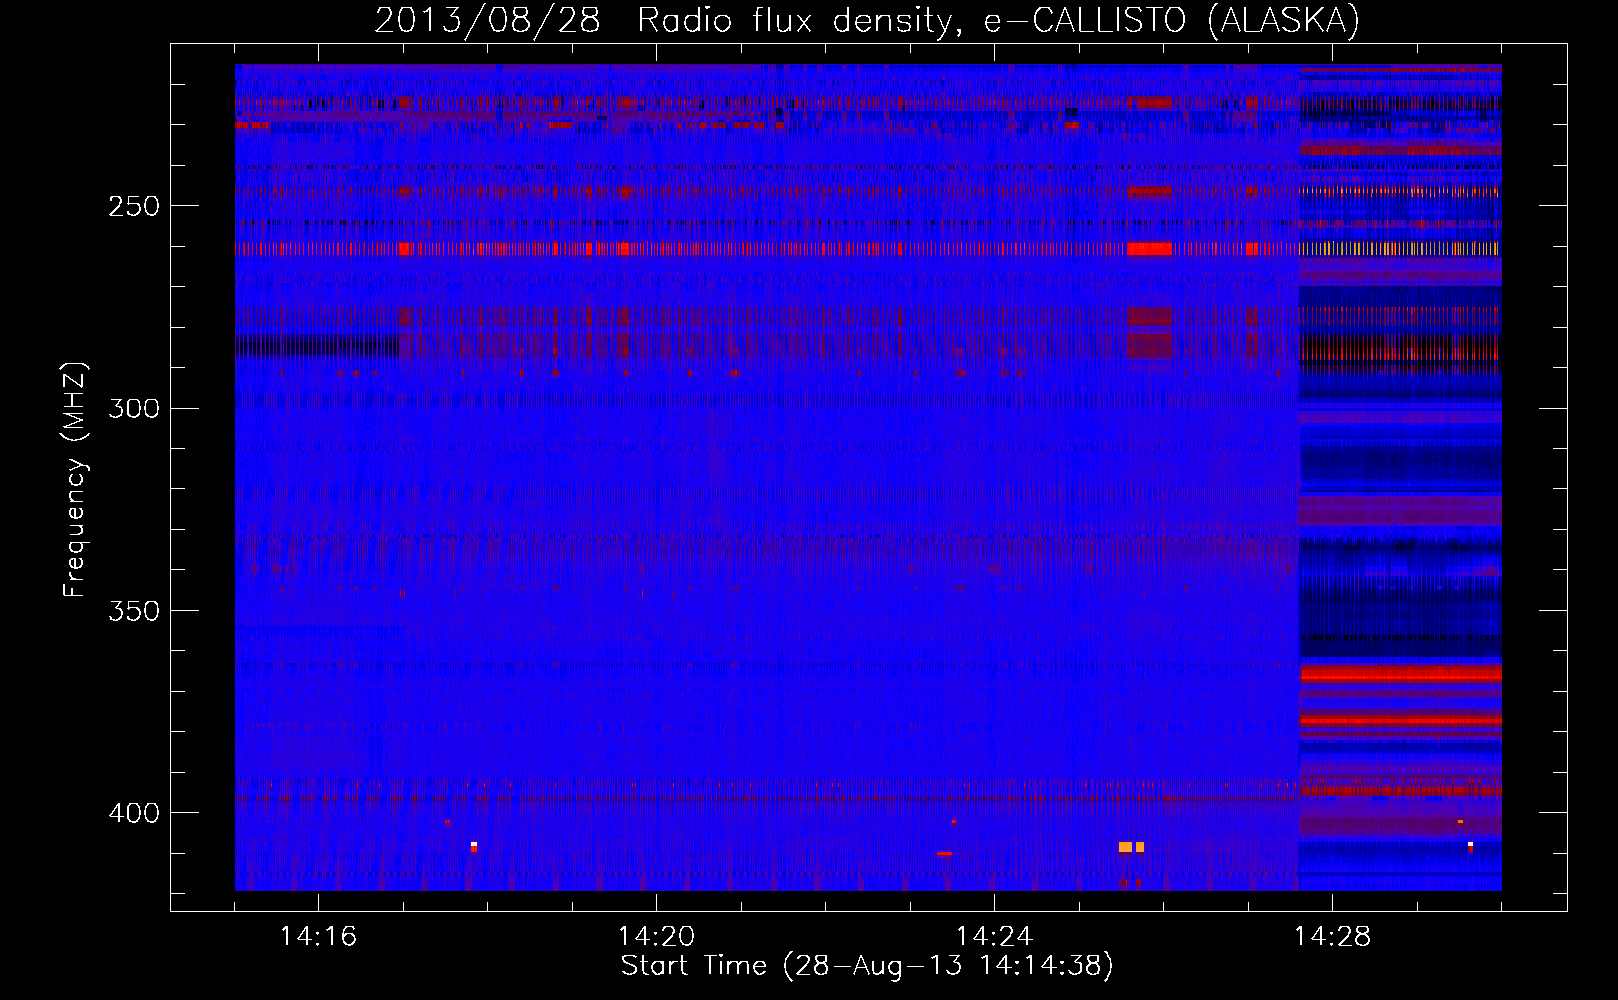Viewport: 1618px width, 1000px height.
Task: Click the 14:16 time tick label
Action: [x=318, y=937]
